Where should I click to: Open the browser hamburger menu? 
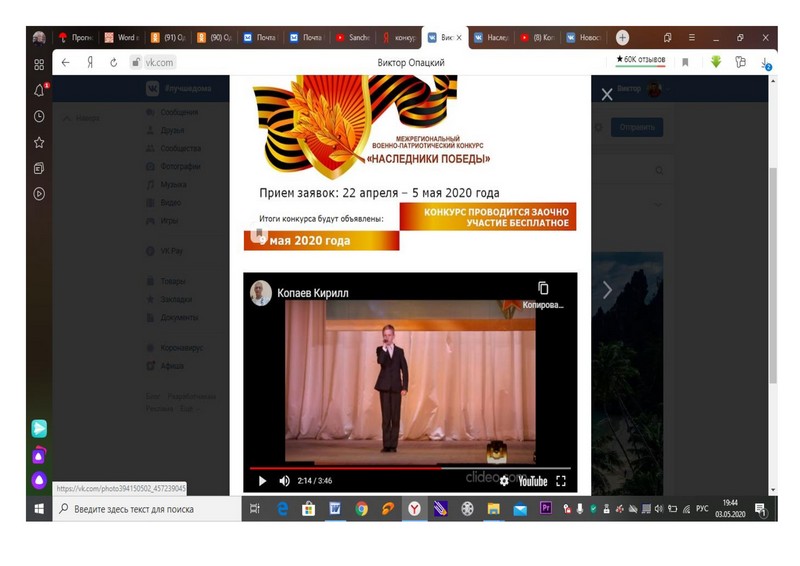pos(692,37)
